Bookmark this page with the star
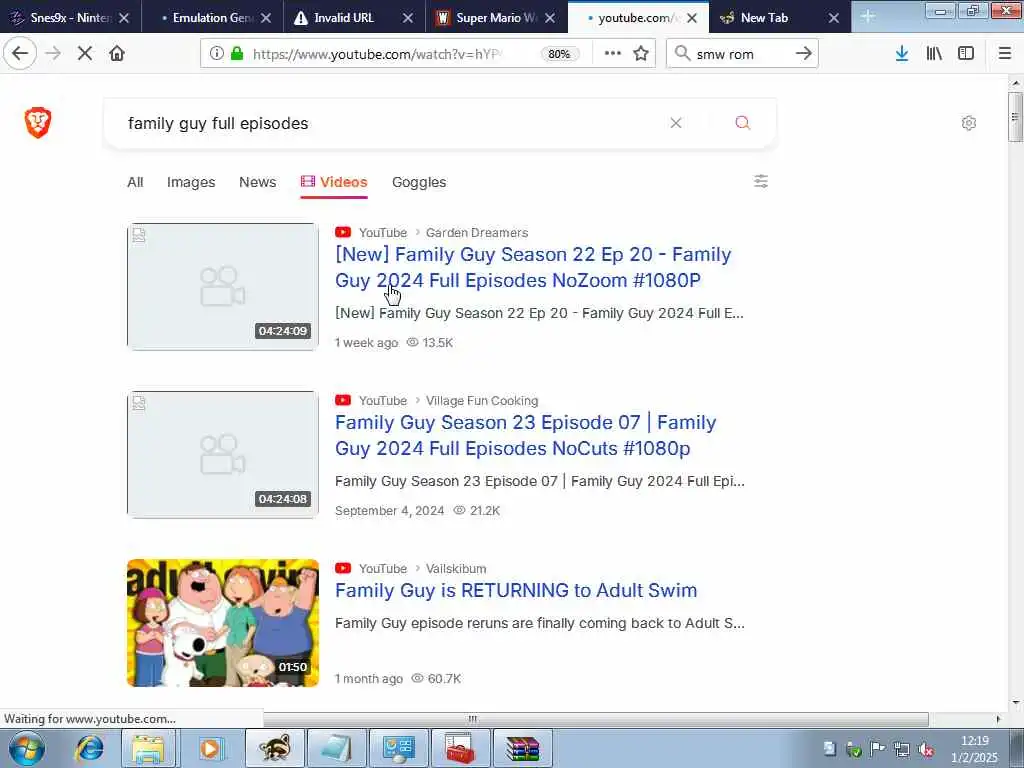 (641, 54)
